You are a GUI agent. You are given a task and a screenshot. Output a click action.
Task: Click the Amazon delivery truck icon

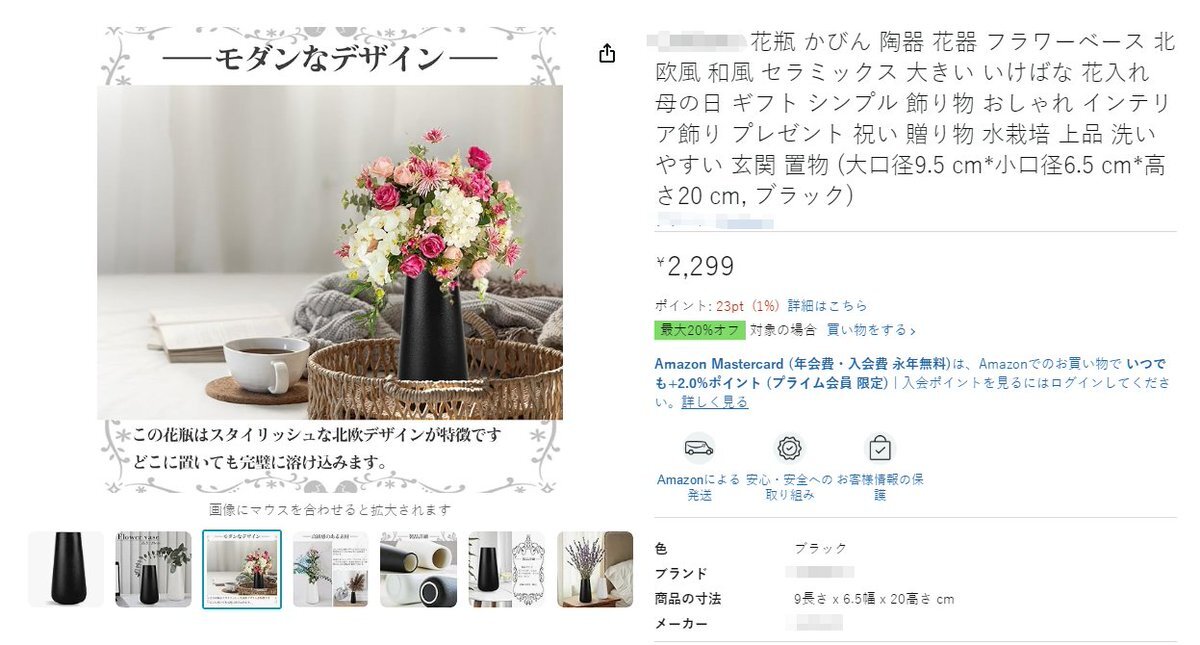(x=699, y=448)
